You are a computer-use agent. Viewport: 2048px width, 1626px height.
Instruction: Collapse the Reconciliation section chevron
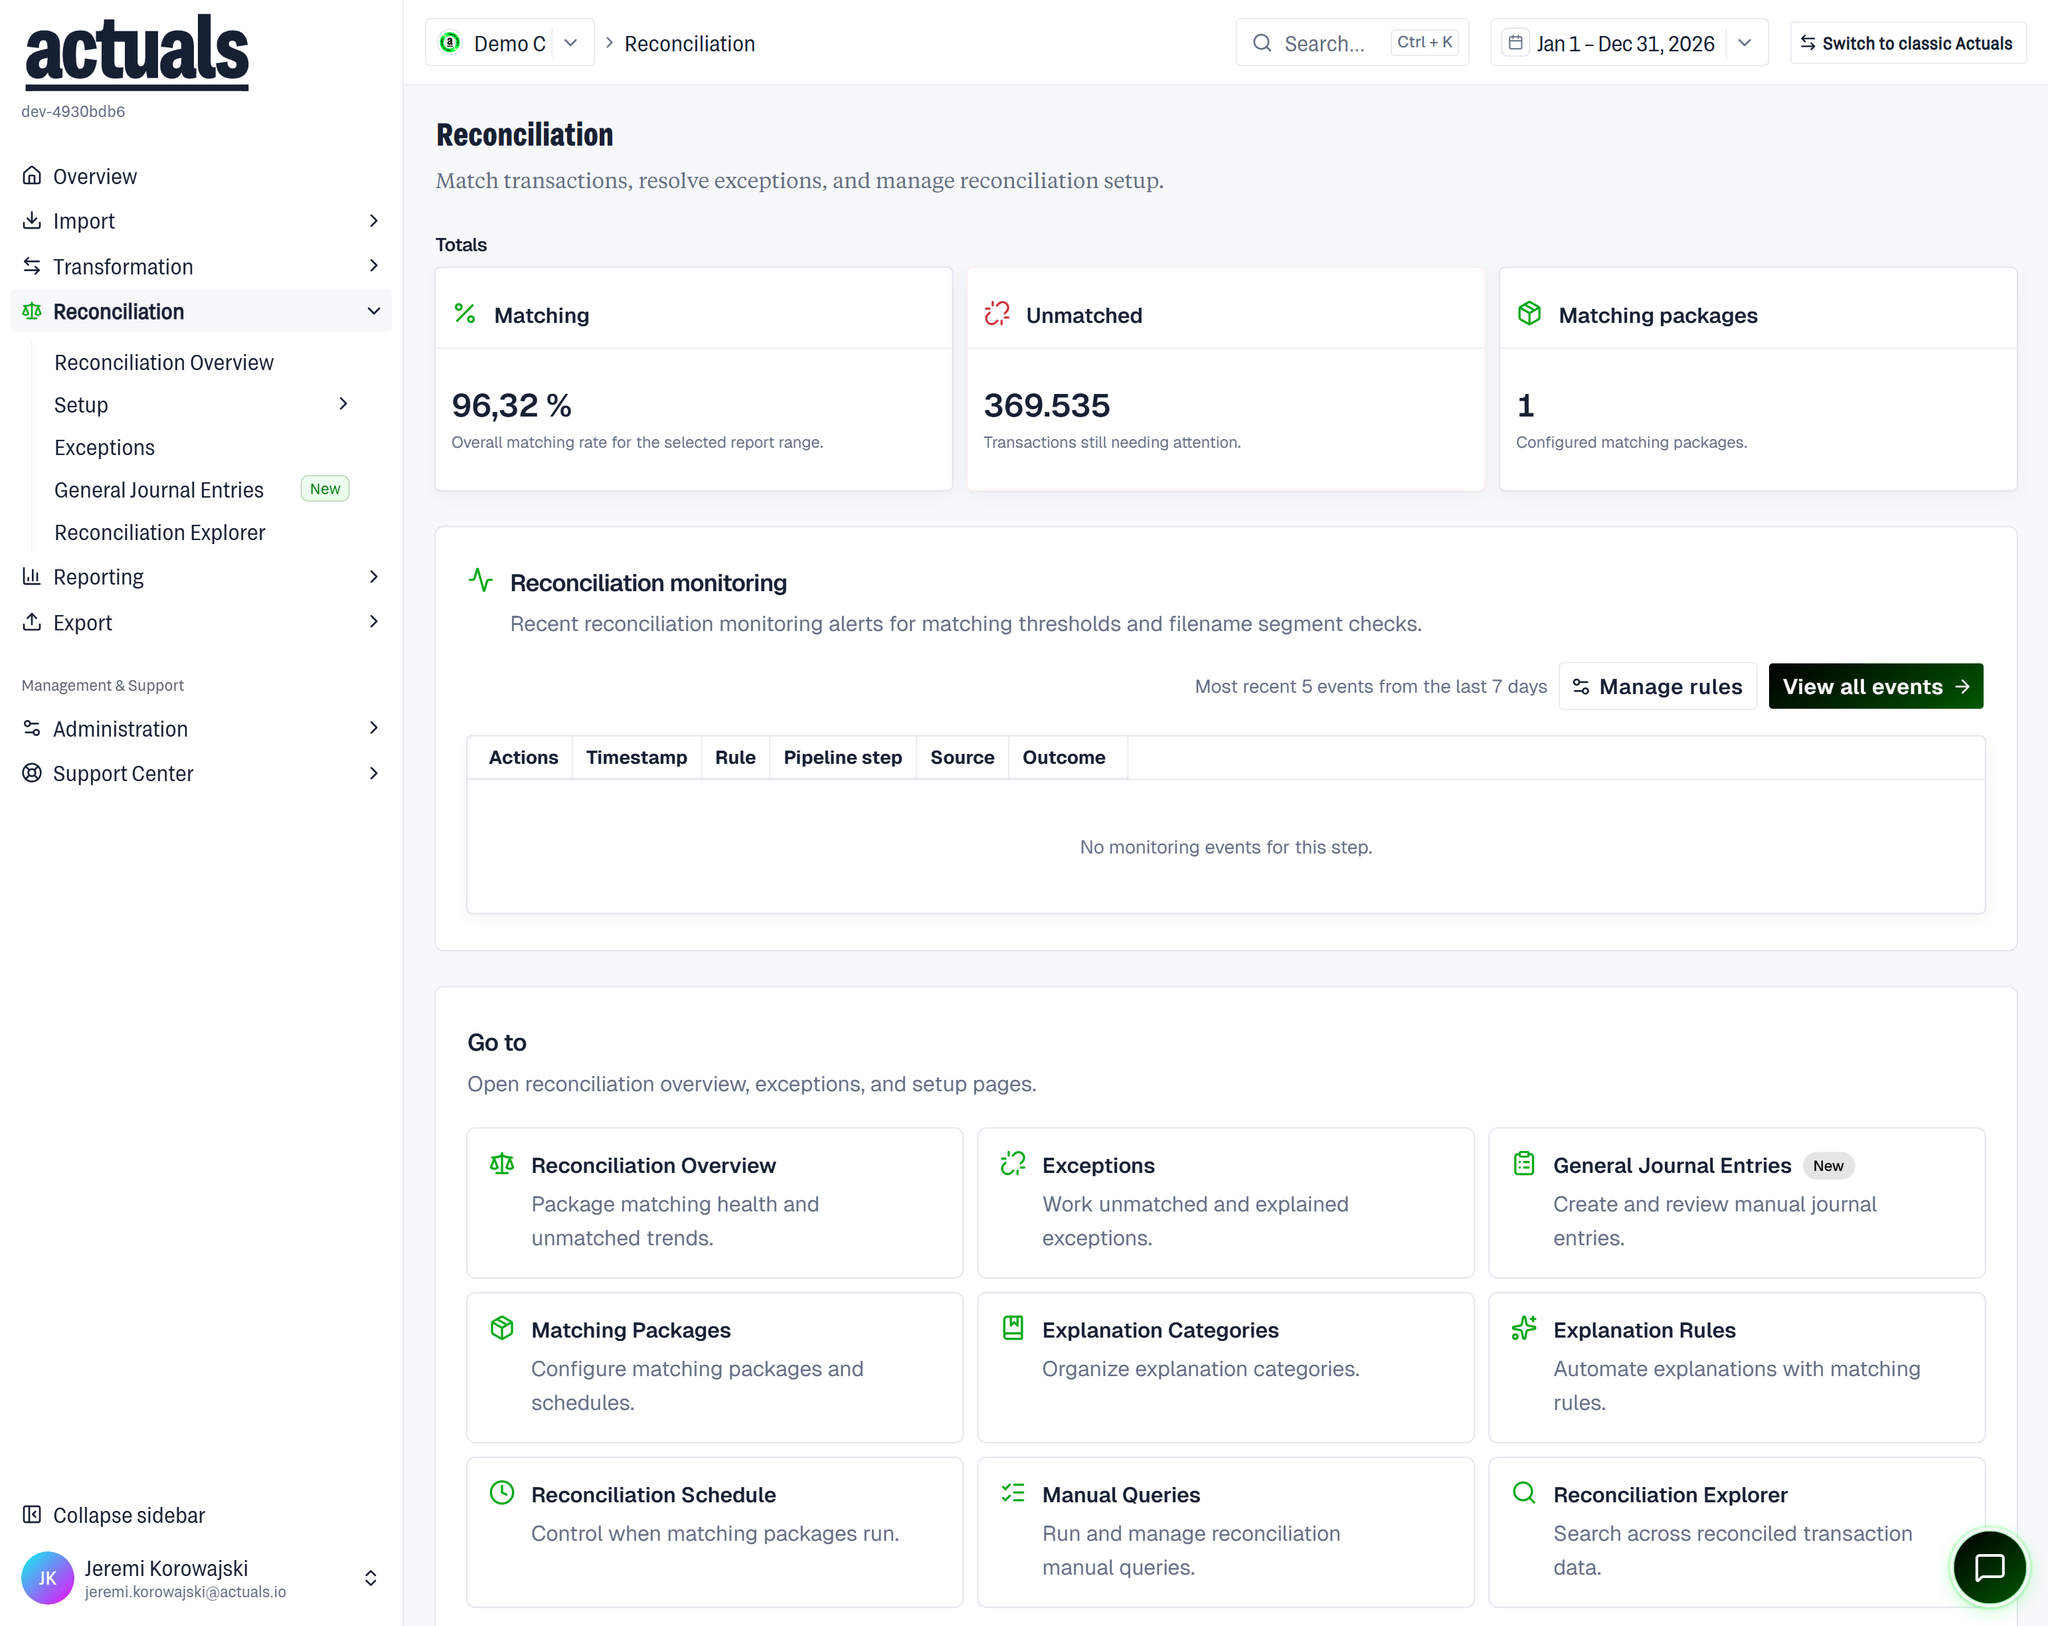[374, 311]
